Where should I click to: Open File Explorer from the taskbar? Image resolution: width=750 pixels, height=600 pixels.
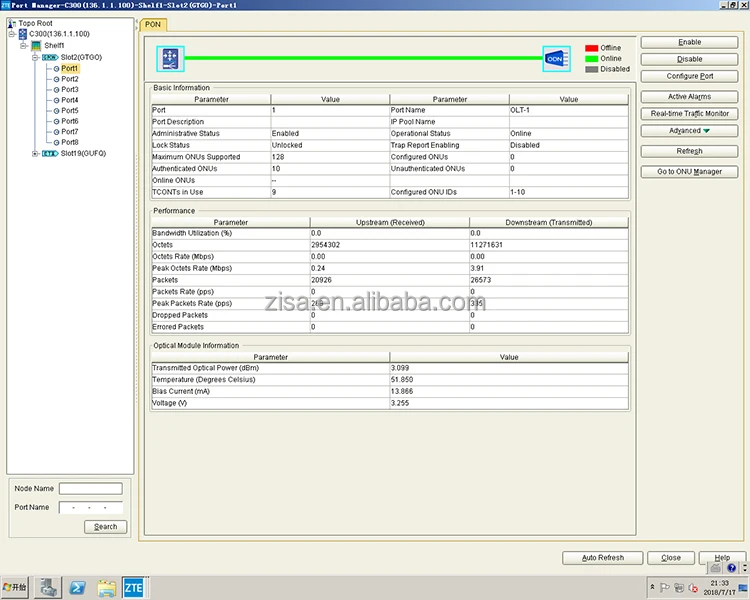107,587
